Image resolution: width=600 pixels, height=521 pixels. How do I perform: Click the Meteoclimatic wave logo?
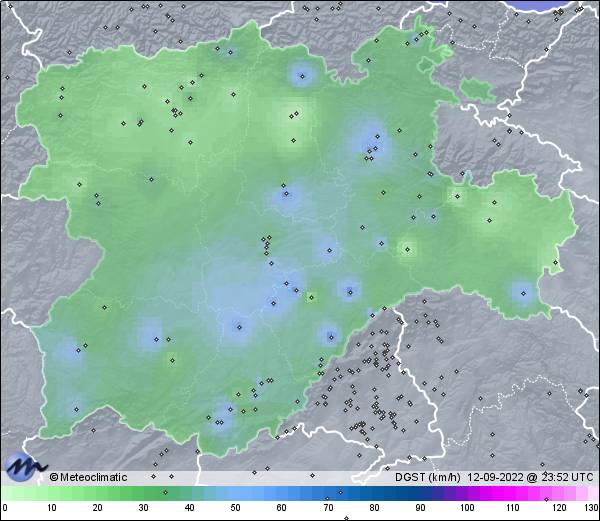point(25,467)
